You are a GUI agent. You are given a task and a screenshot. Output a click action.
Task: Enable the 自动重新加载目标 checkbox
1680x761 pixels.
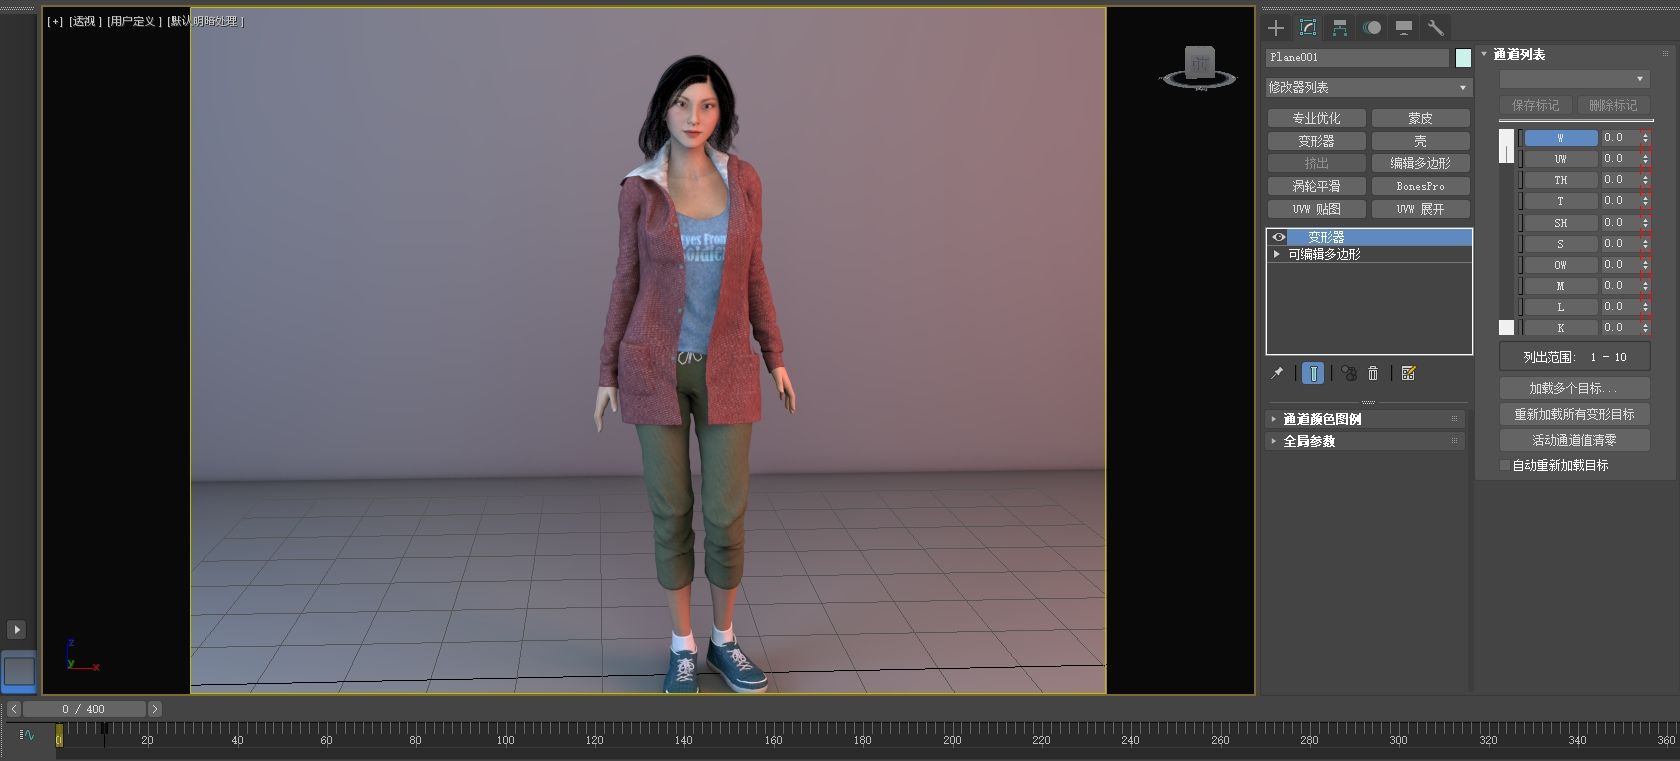pos(1505,465)
